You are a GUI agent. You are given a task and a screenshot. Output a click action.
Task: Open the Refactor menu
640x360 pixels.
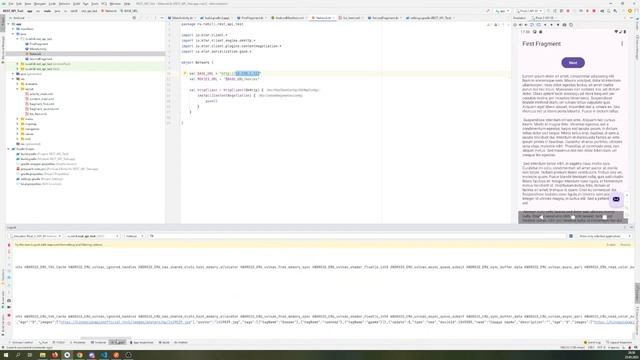point(64,4)
